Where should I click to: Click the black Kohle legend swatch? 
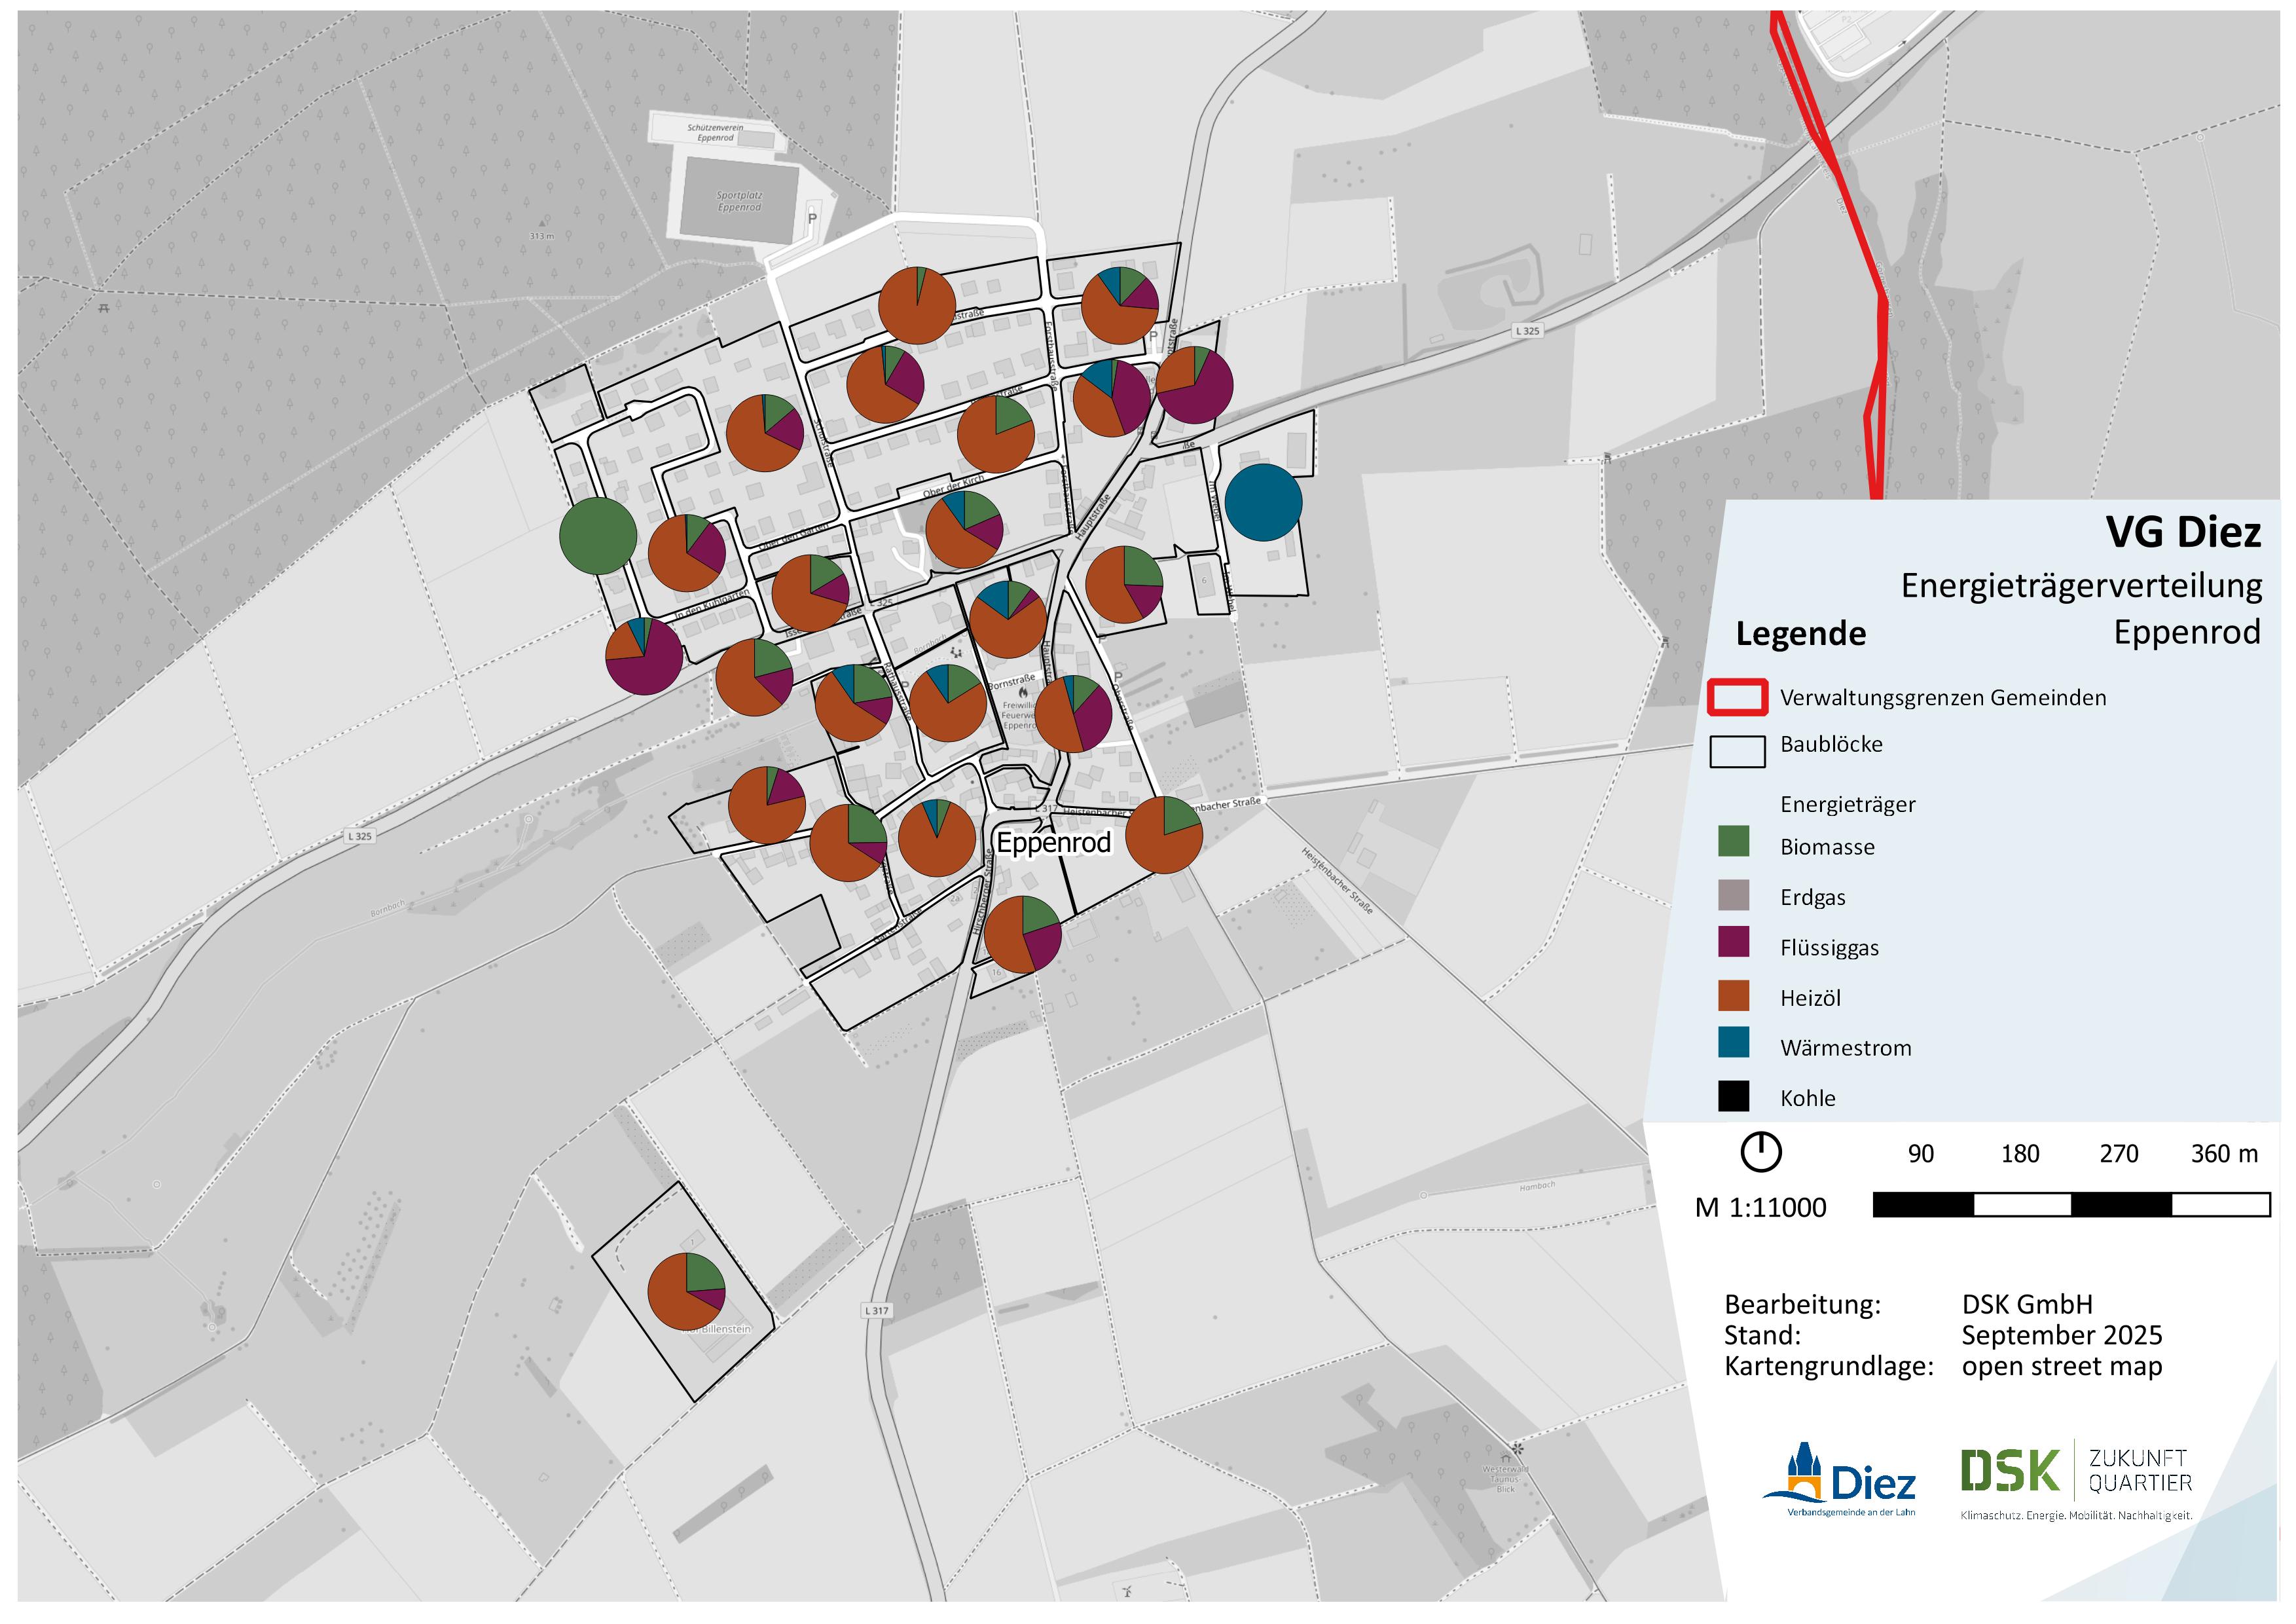coord(1733,1096)
